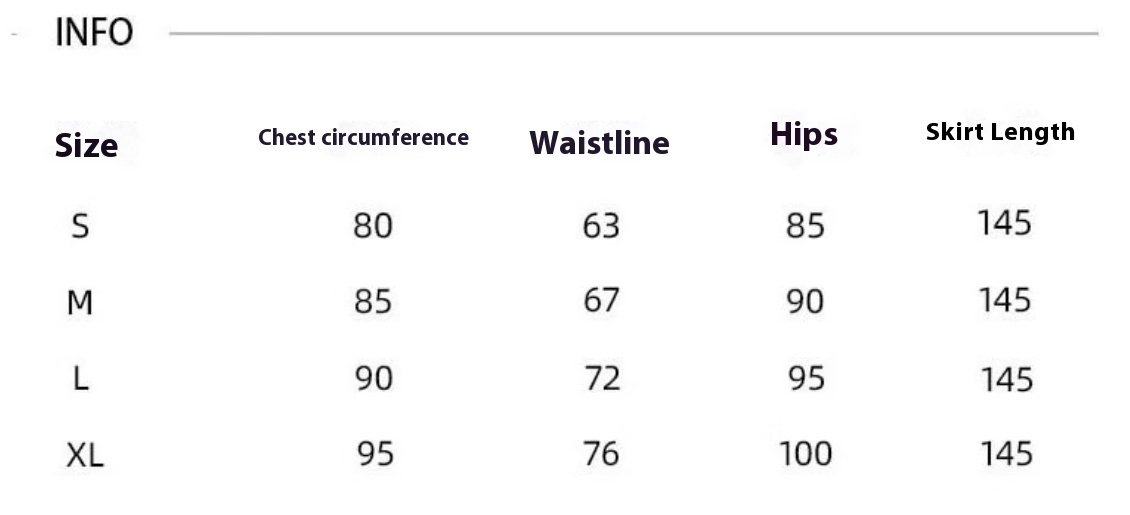Screen dimensions: 1130x515
Task: Select the XL size row label
Action: click(85, 455)
